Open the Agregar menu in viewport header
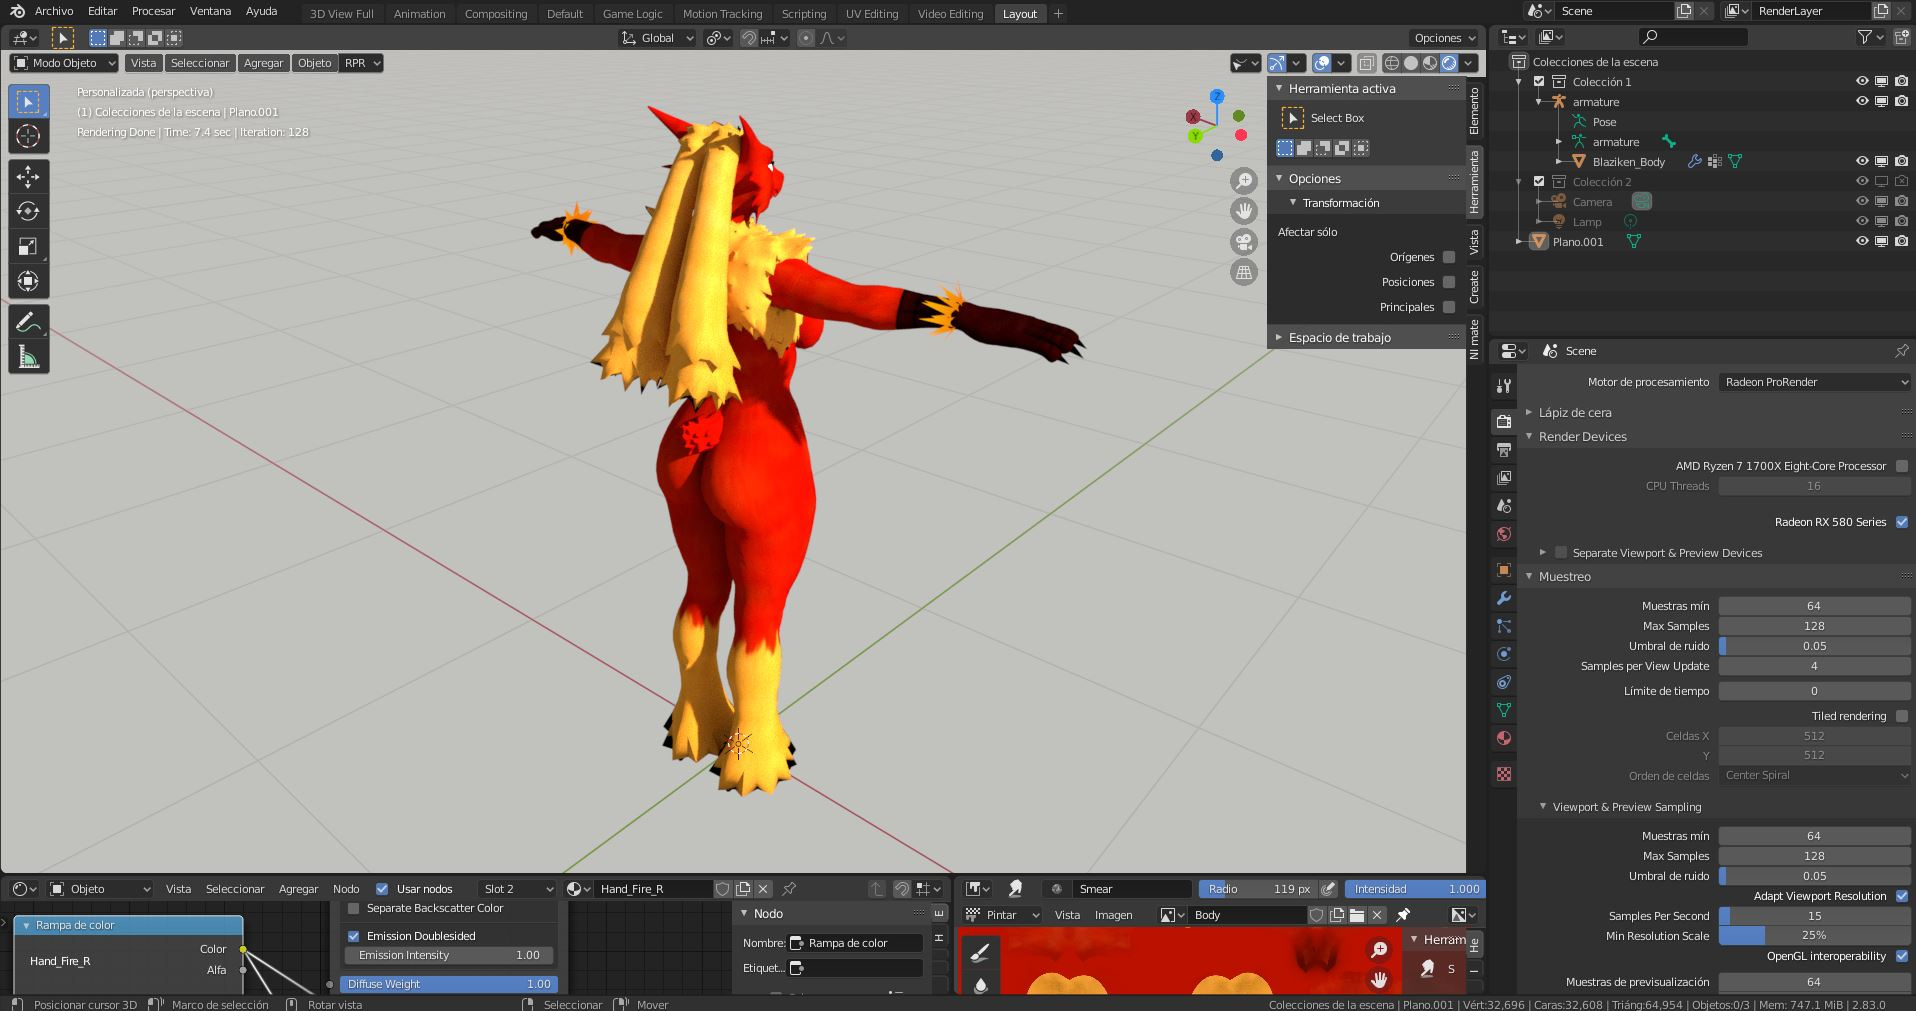Image resolution: width=1916 pixels, height=1011 pixels. [263, 63]
